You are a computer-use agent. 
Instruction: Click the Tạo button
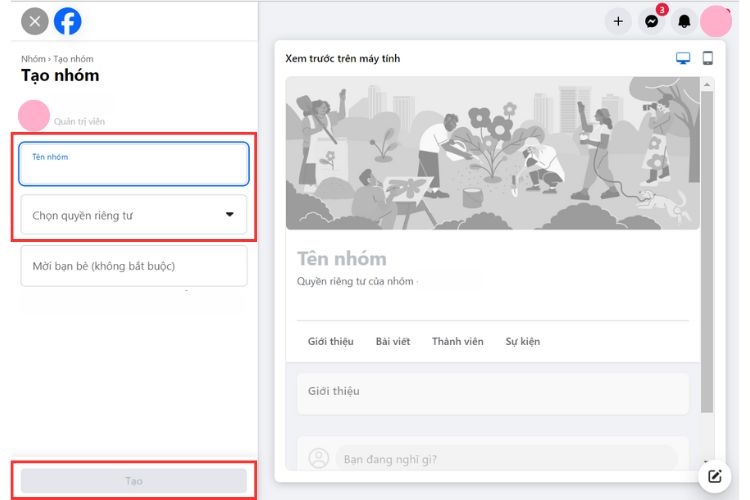tap(134, 481)
